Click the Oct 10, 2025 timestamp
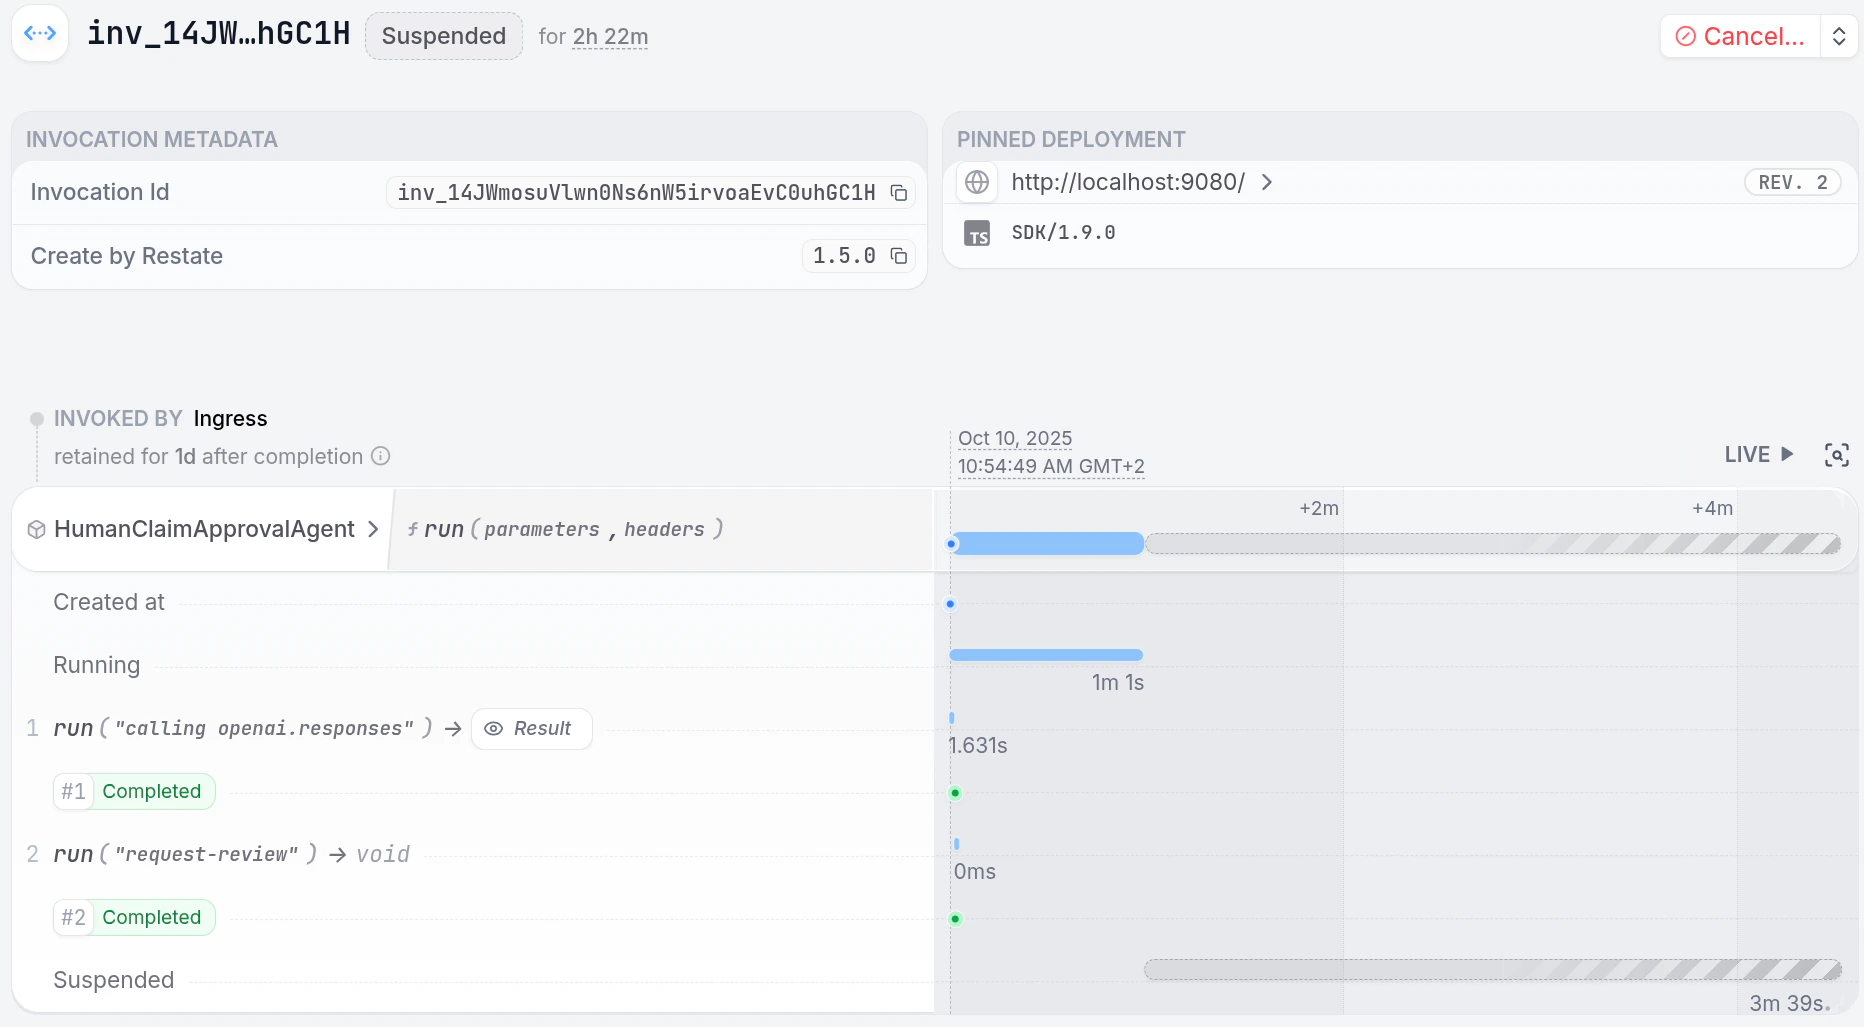This screenshot has width=1864, height=1027. click(x=1015, y=438)
